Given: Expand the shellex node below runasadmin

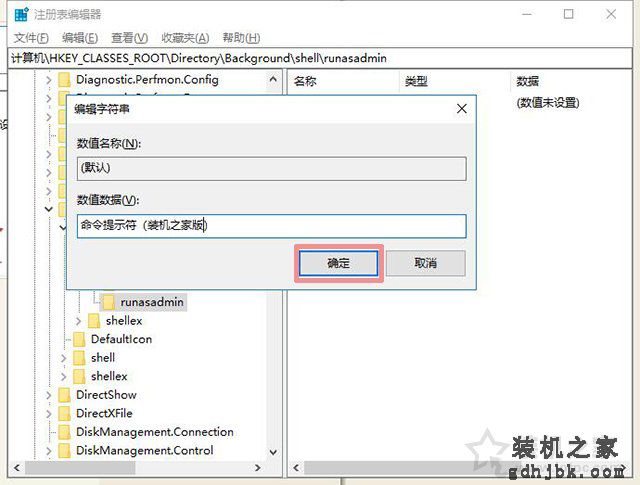Looking at the screenshot, I should (x=78, y=321).
